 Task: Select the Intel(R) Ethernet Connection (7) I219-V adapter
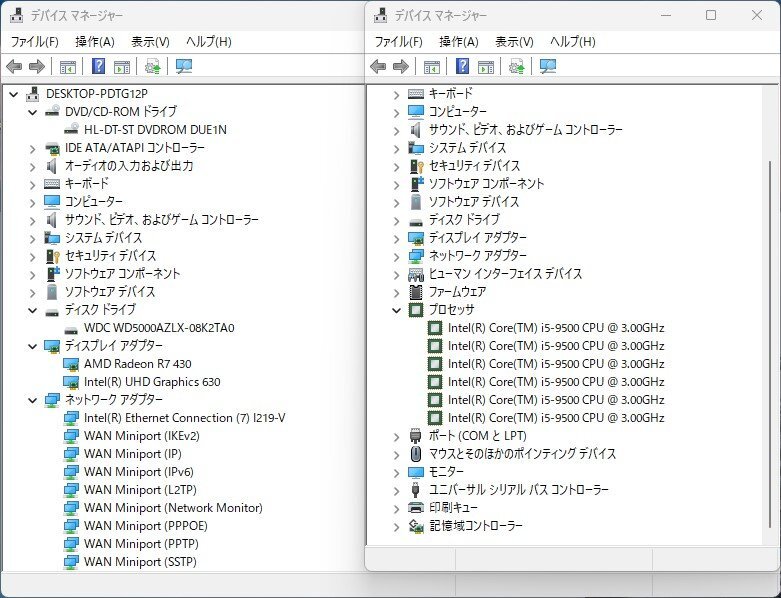[184, 418]
